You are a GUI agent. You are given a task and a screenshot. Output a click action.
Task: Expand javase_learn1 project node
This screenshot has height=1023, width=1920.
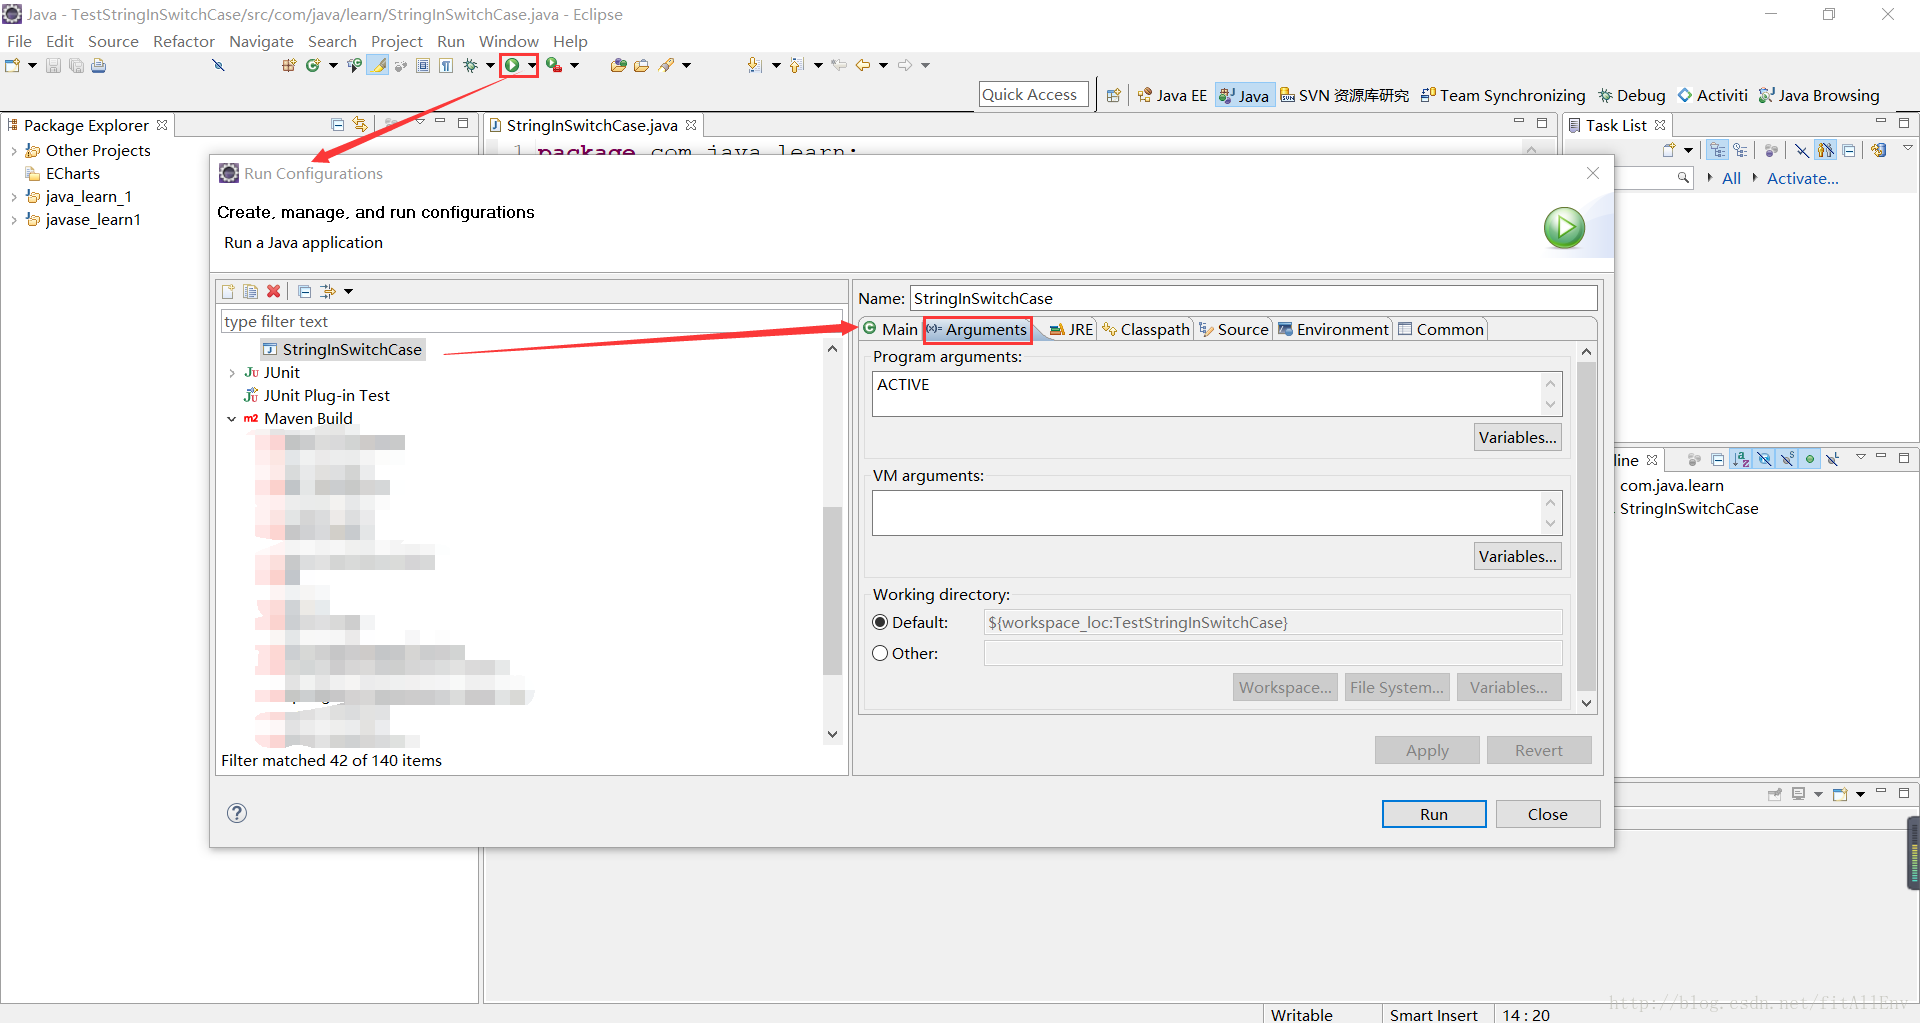coord(13,220)
